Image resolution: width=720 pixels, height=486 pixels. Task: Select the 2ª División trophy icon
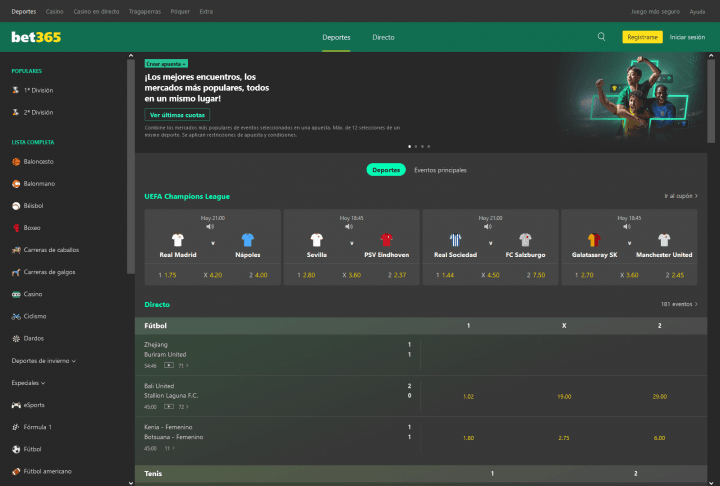click(16, 112)
